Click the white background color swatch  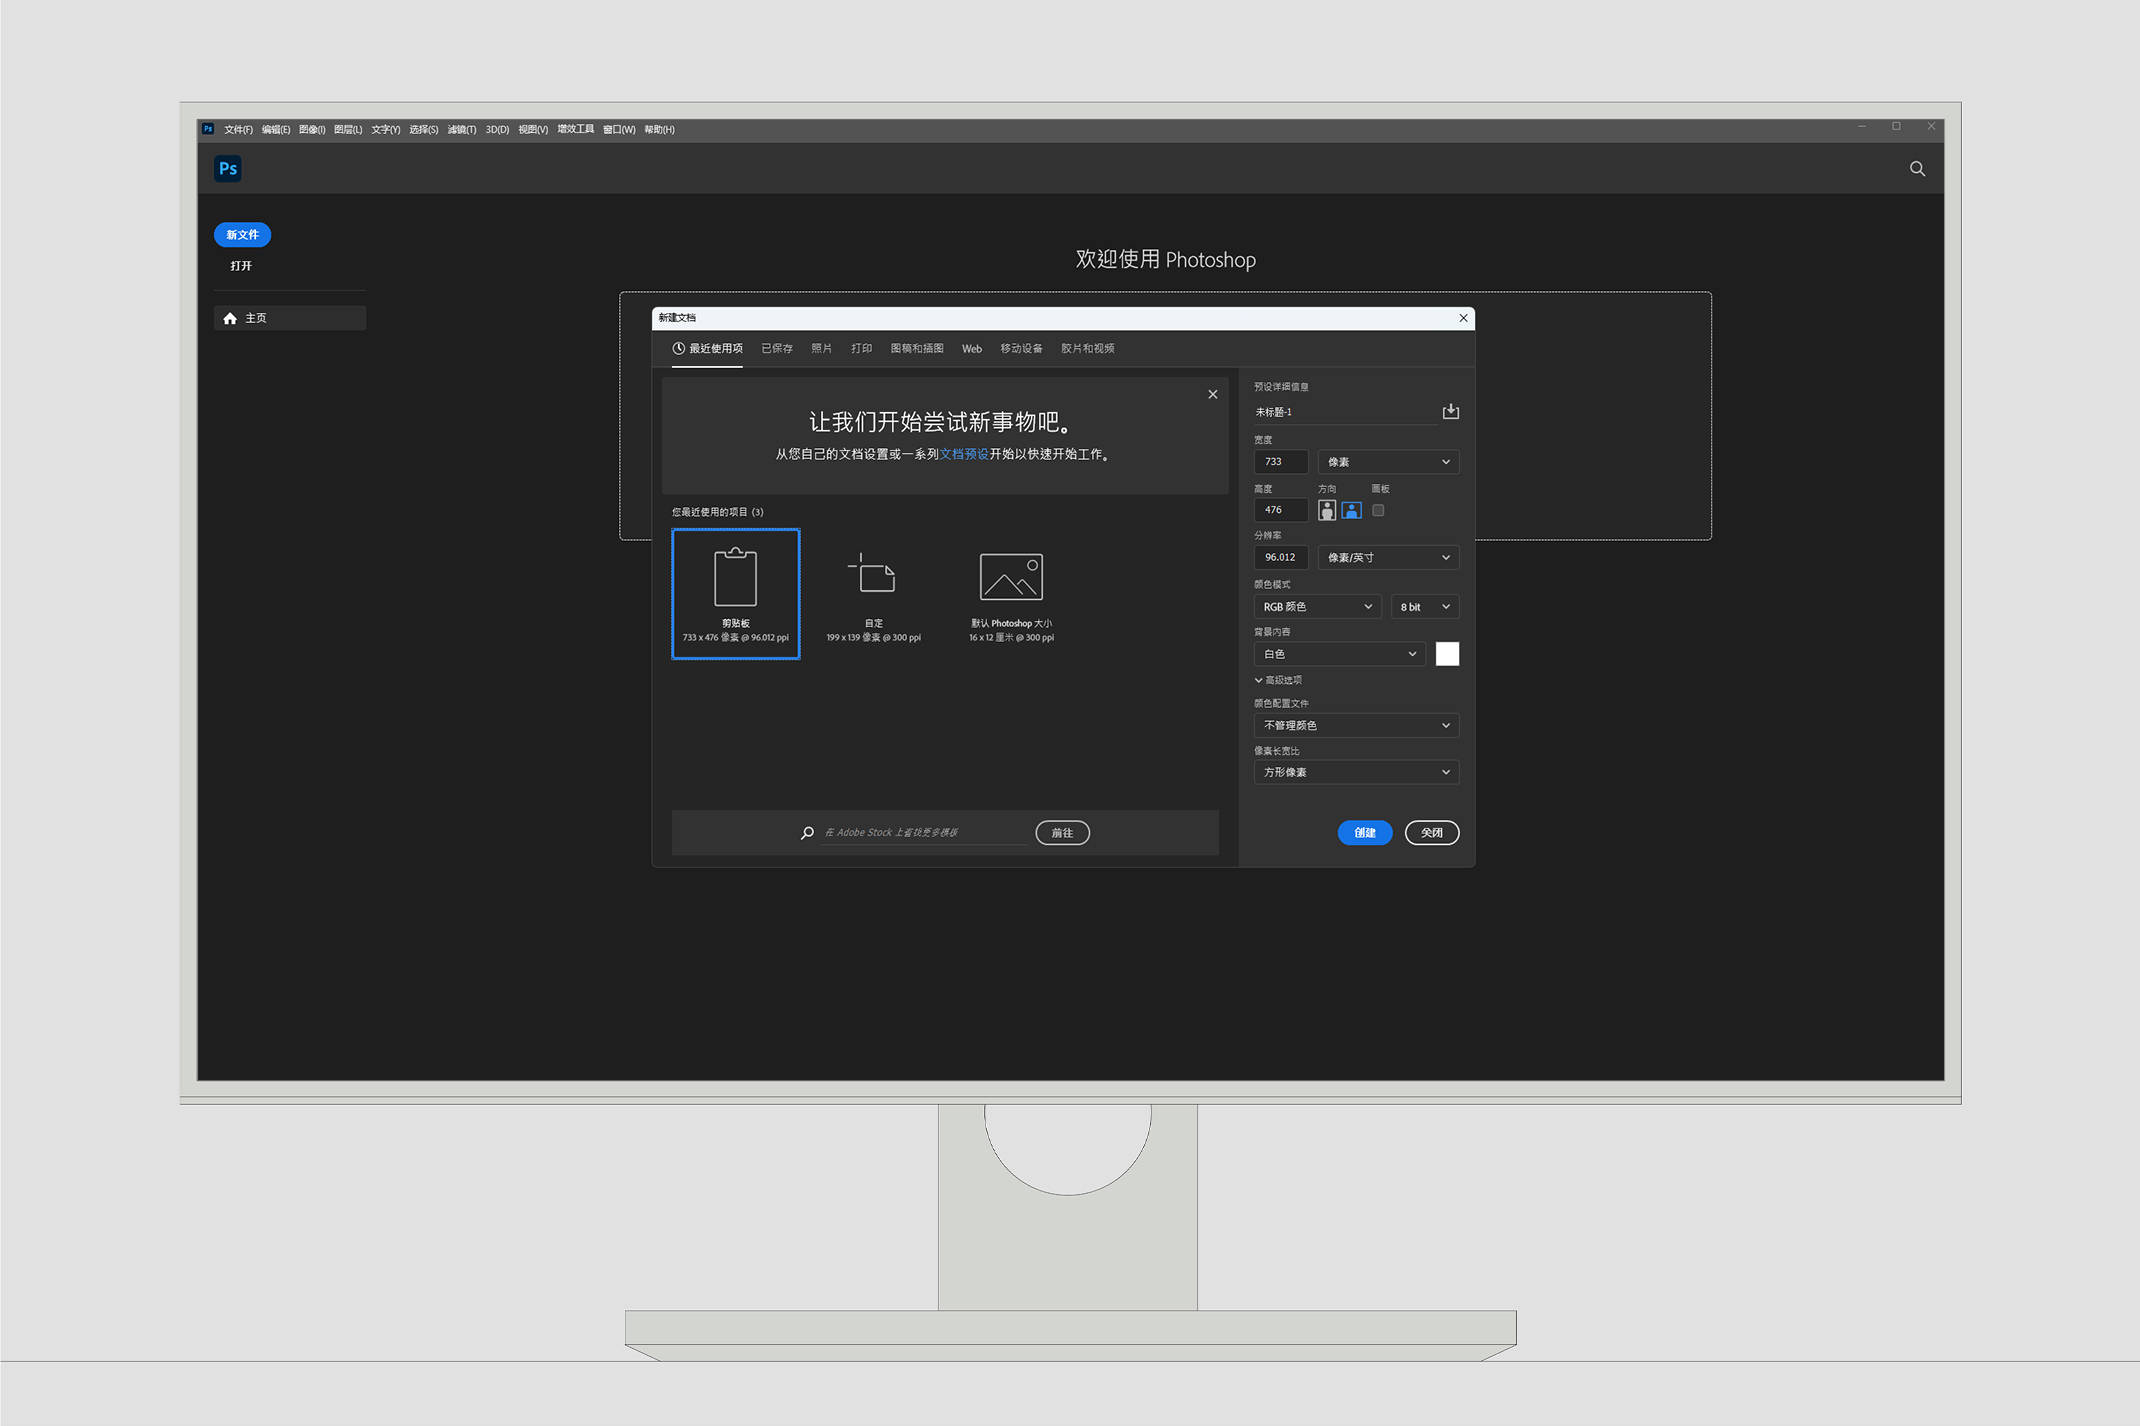click(x=1447, y=654)
